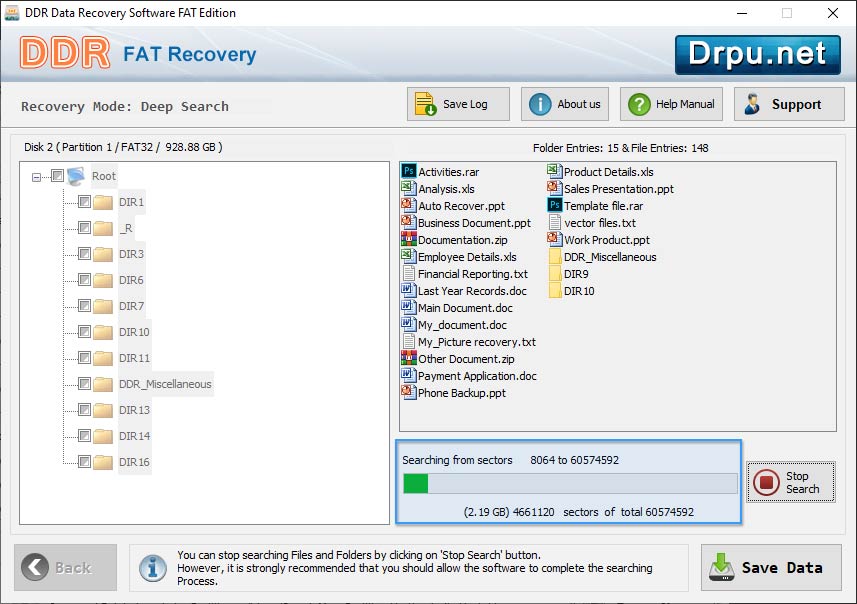Click the DIR1 folder icon in tree
The image size is (857, 604).
(103, 202)
